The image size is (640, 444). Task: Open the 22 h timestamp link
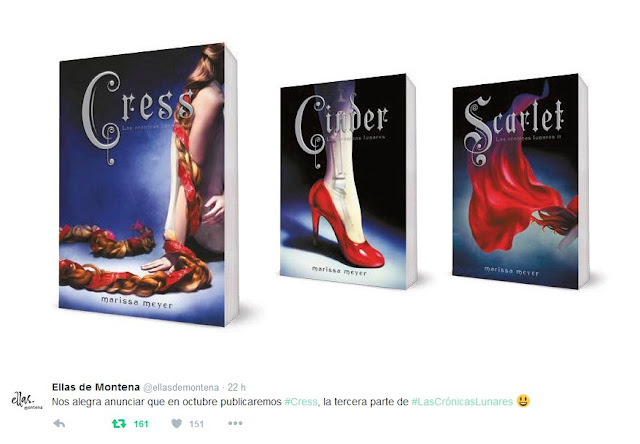(x=237, y=387)
